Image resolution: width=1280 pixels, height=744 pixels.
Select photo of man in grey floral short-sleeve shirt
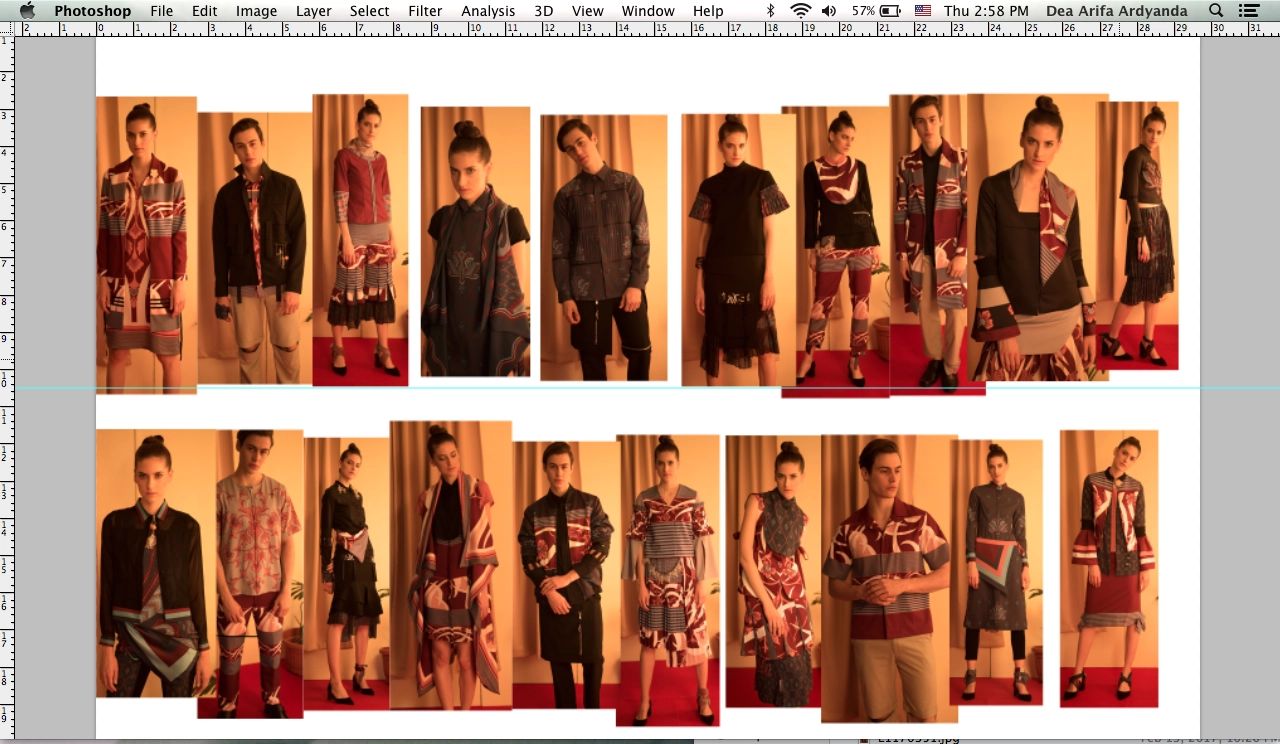260,574
